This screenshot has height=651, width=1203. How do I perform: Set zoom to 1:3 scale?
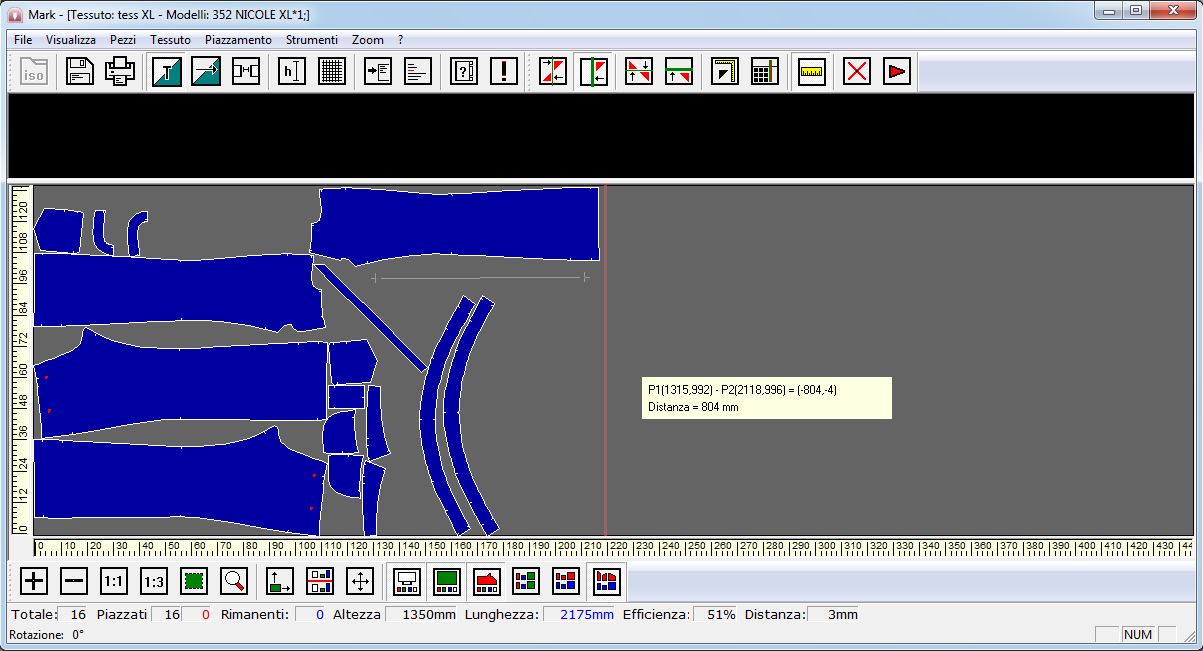[x=154, y=580]
